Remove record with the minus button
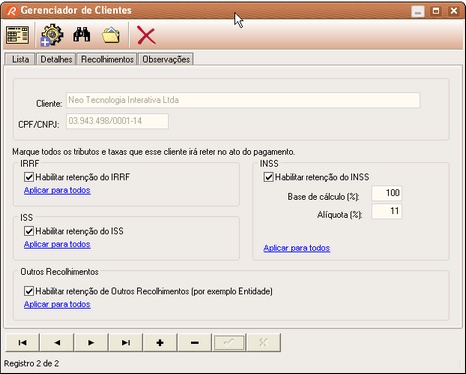Viewport: 466px width, 374px height. click(195, 342)
